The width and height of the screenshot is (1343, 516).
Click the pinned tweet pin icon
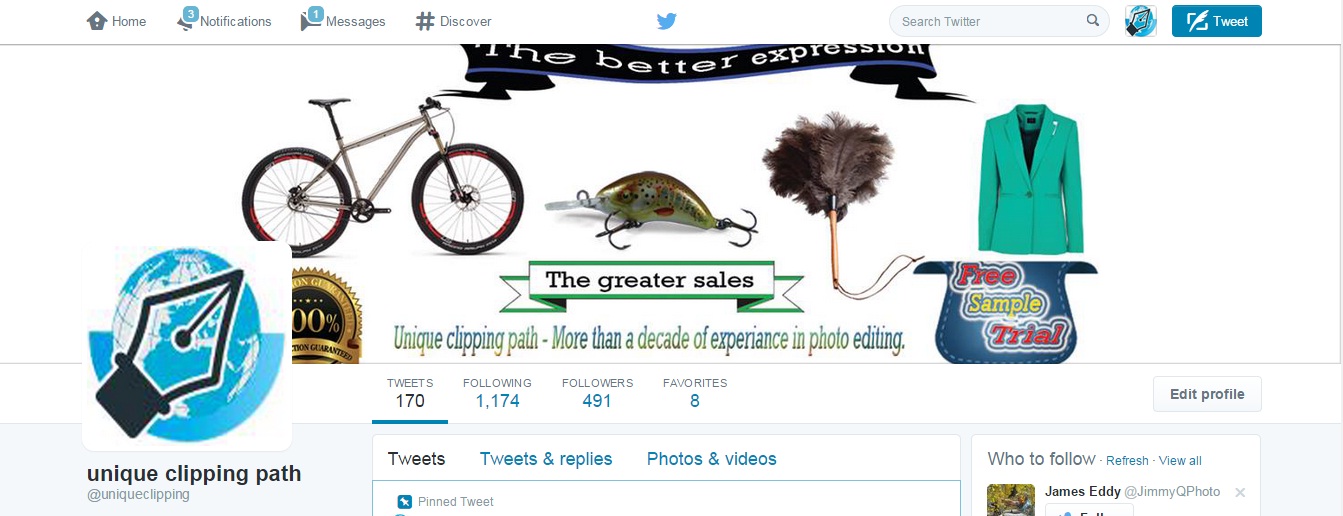(x=405, y=502)
